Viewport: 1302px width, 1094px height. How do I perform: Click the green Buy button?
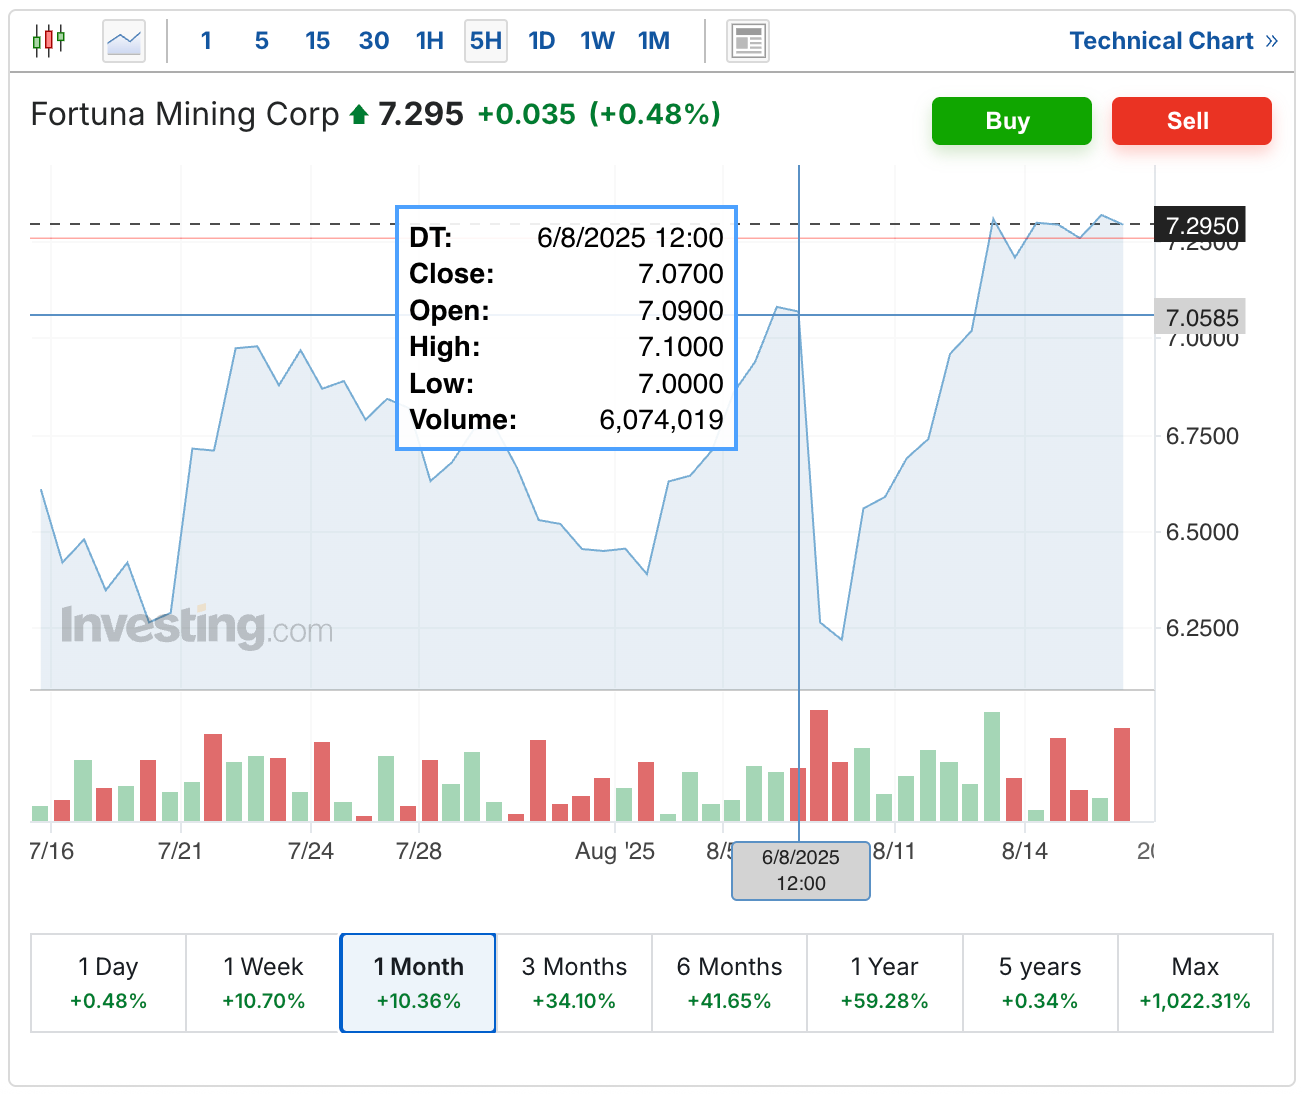tap(1011, 121)
